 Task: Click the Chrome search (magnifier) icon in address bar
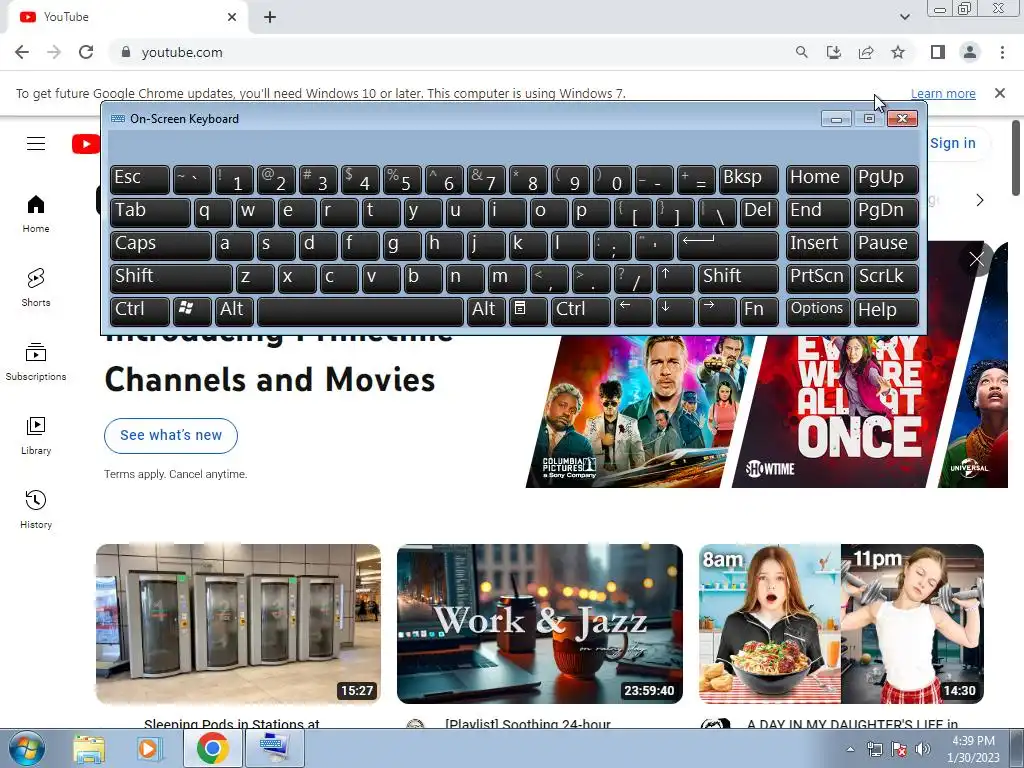801,52
